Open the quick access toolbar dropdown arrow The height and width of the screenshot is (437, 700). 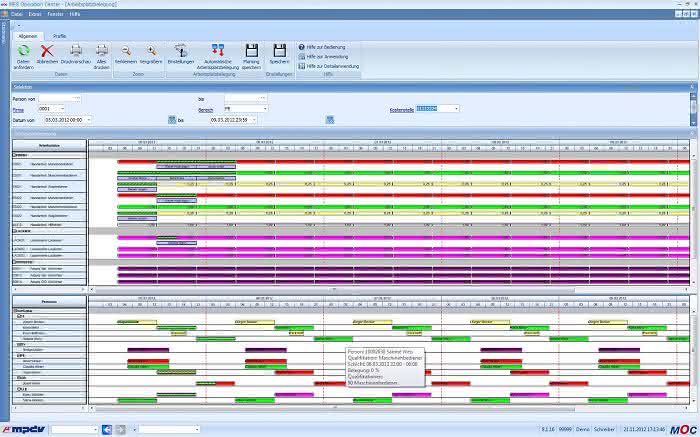18,25
